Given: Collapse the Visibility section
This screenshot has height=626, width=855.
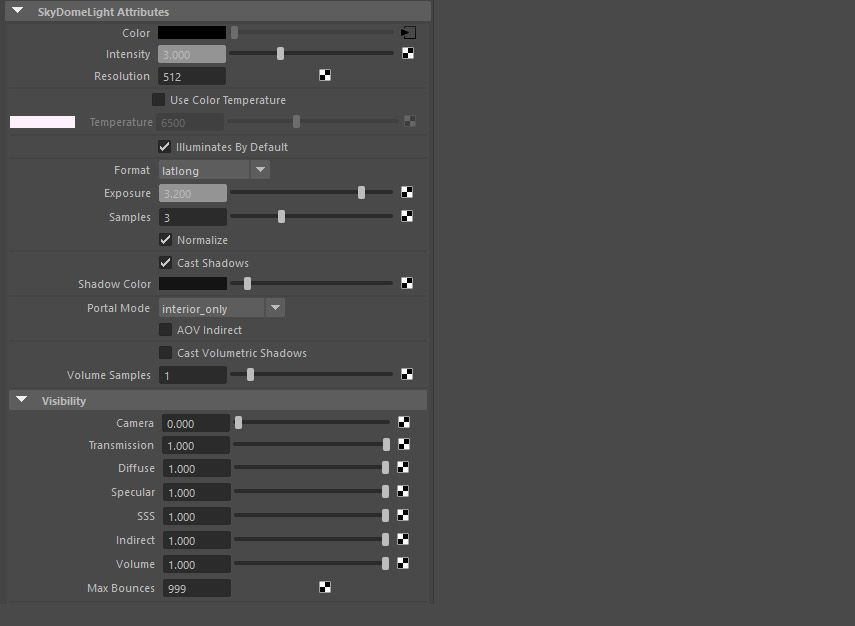Looking at the screenshot, I should coord(22,400).
